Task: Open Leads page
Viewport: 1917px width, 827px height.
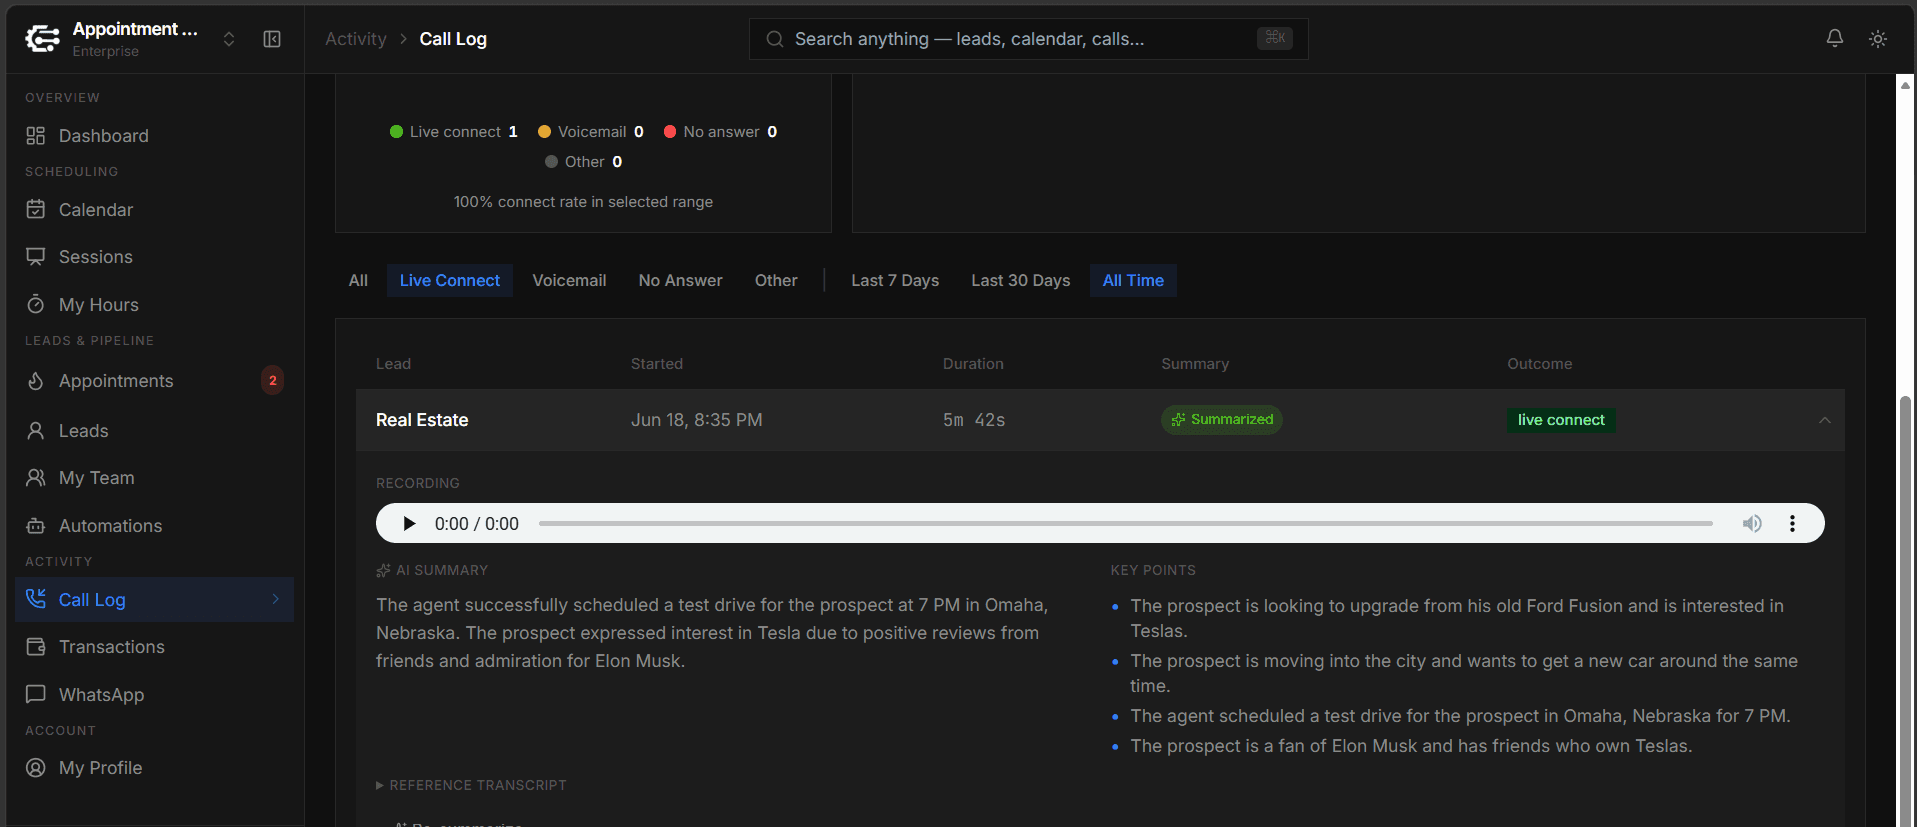Action: [154, 431]
